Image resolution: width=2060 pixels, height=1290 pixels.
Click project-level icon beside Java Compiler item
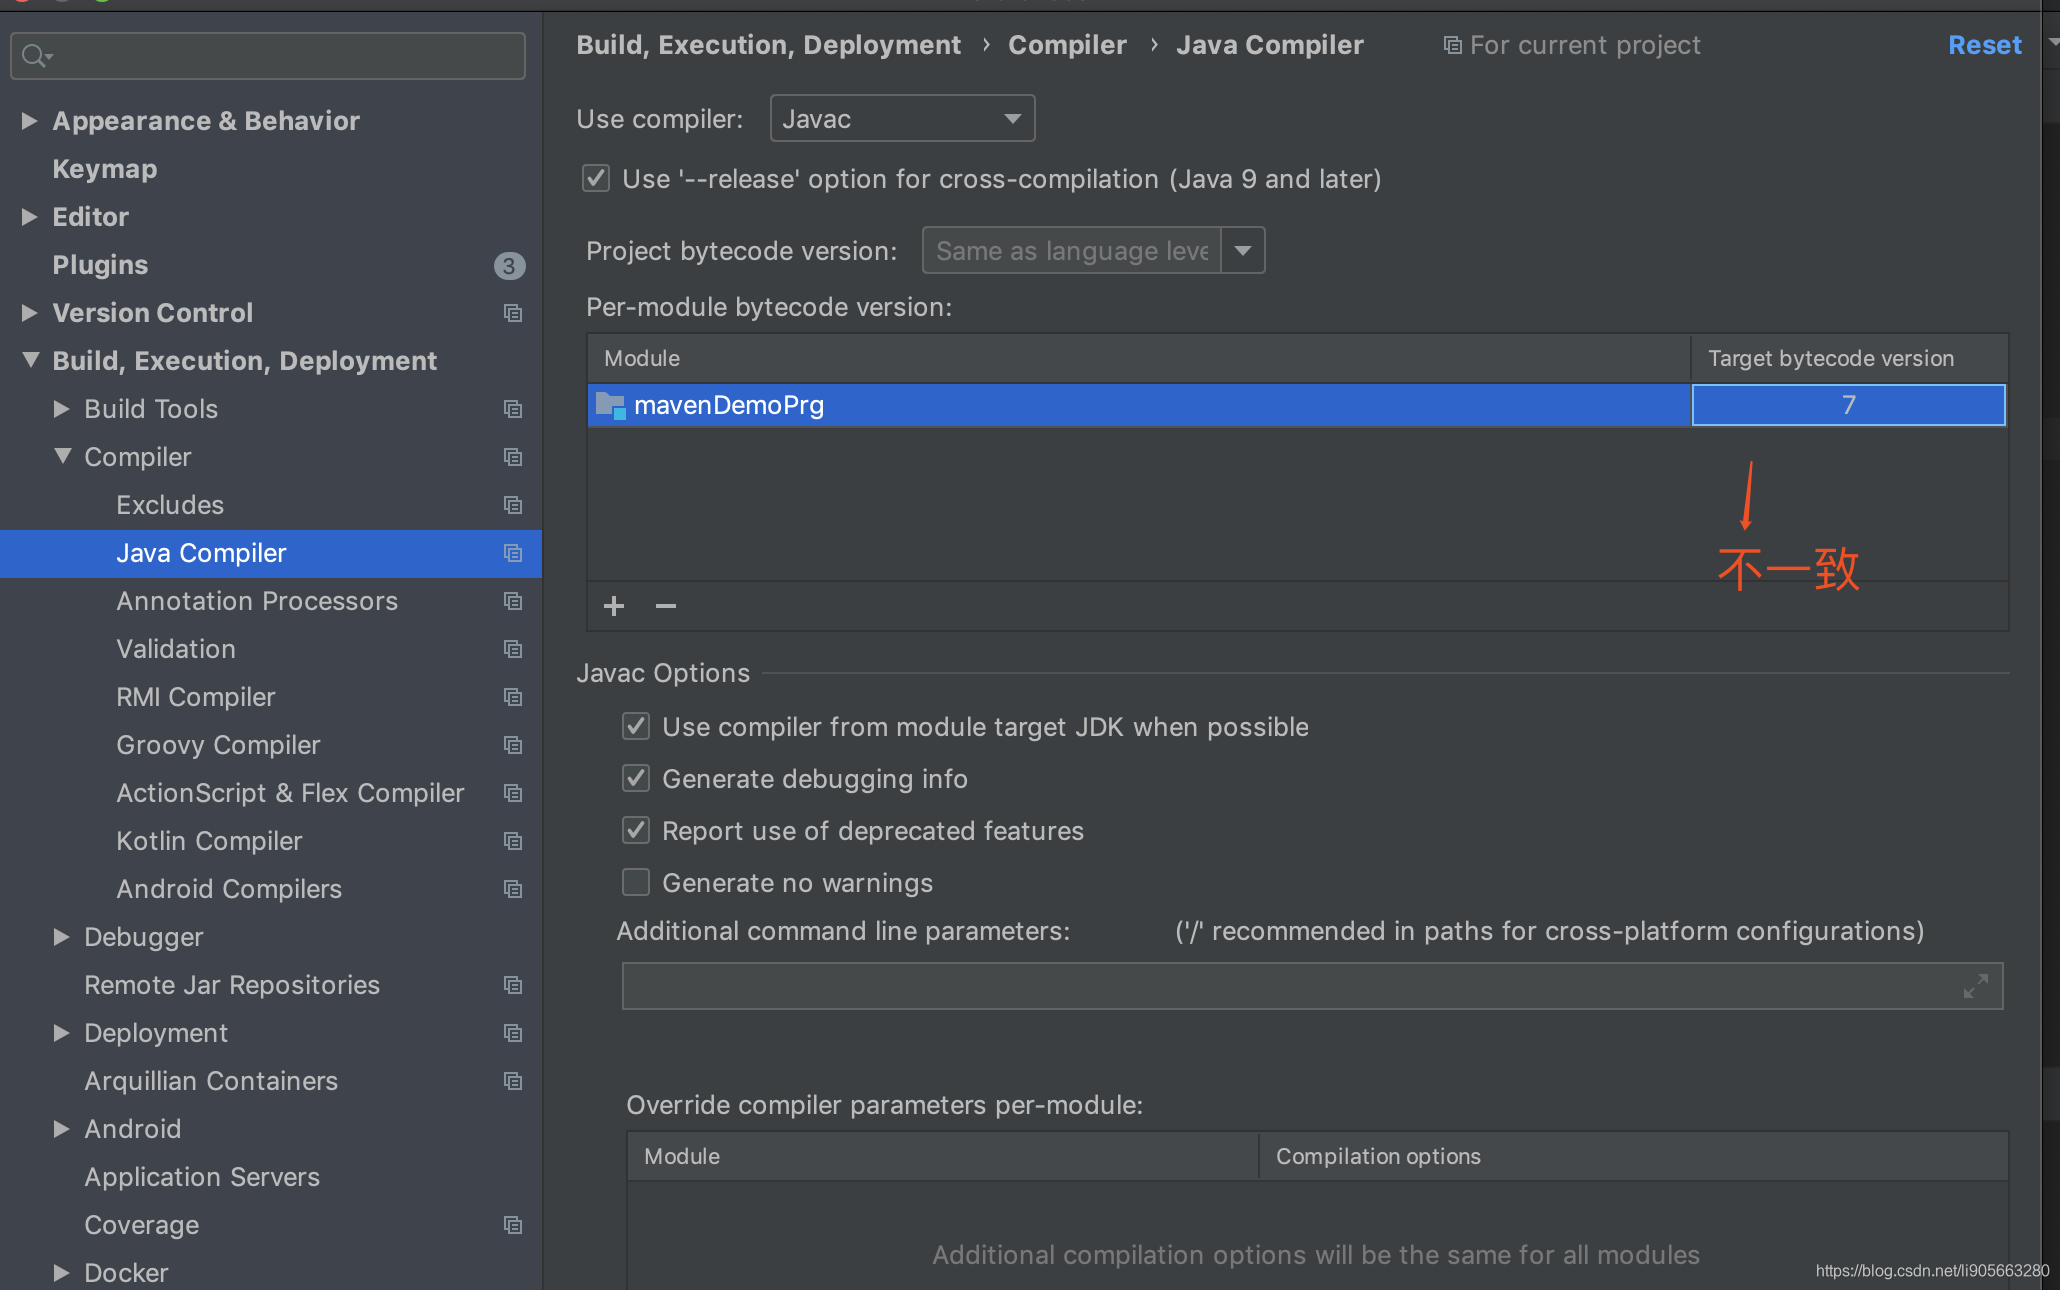click(x=513, y=553)
